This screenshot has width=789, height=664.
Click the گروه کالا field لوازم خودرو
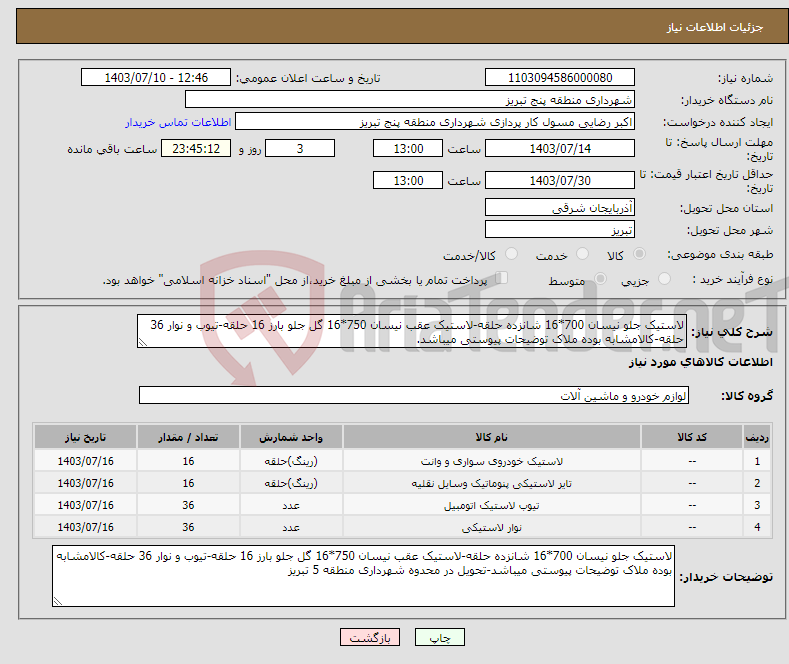(x=414, y=395)
